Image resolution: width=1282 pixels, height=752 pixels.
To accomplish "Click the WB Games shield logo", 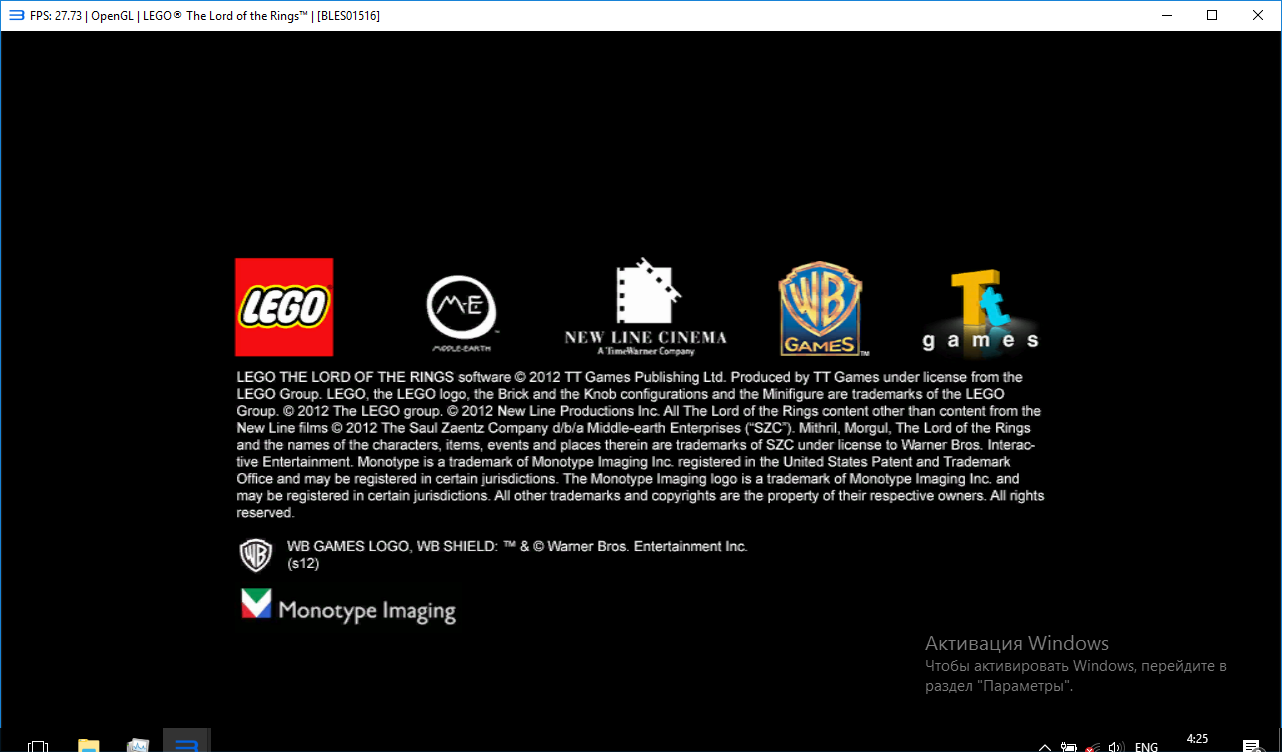I will click(822, 309).
